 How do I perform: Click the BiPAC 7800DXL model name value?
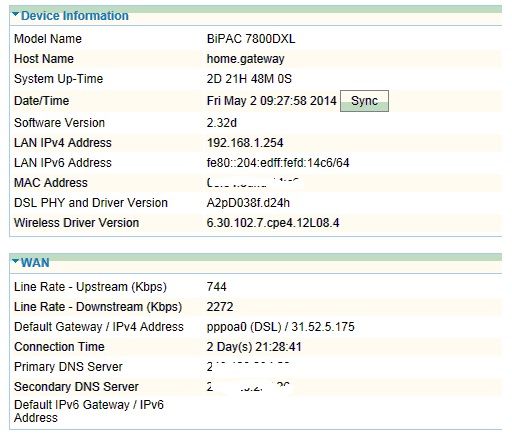251,39
